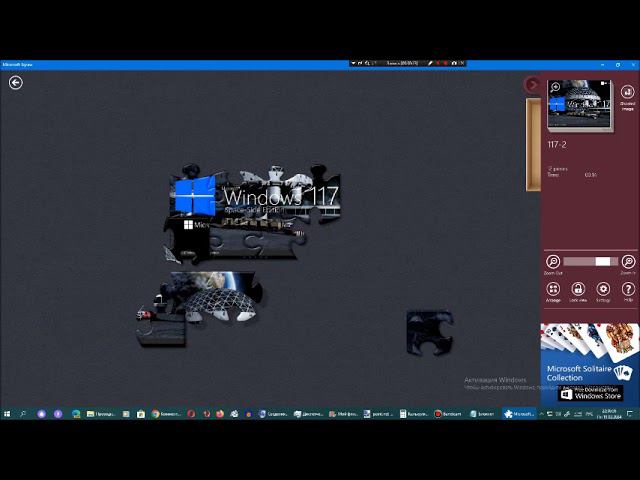
Task: Select the loose dark puzzle piece
Action: point(429,332)
